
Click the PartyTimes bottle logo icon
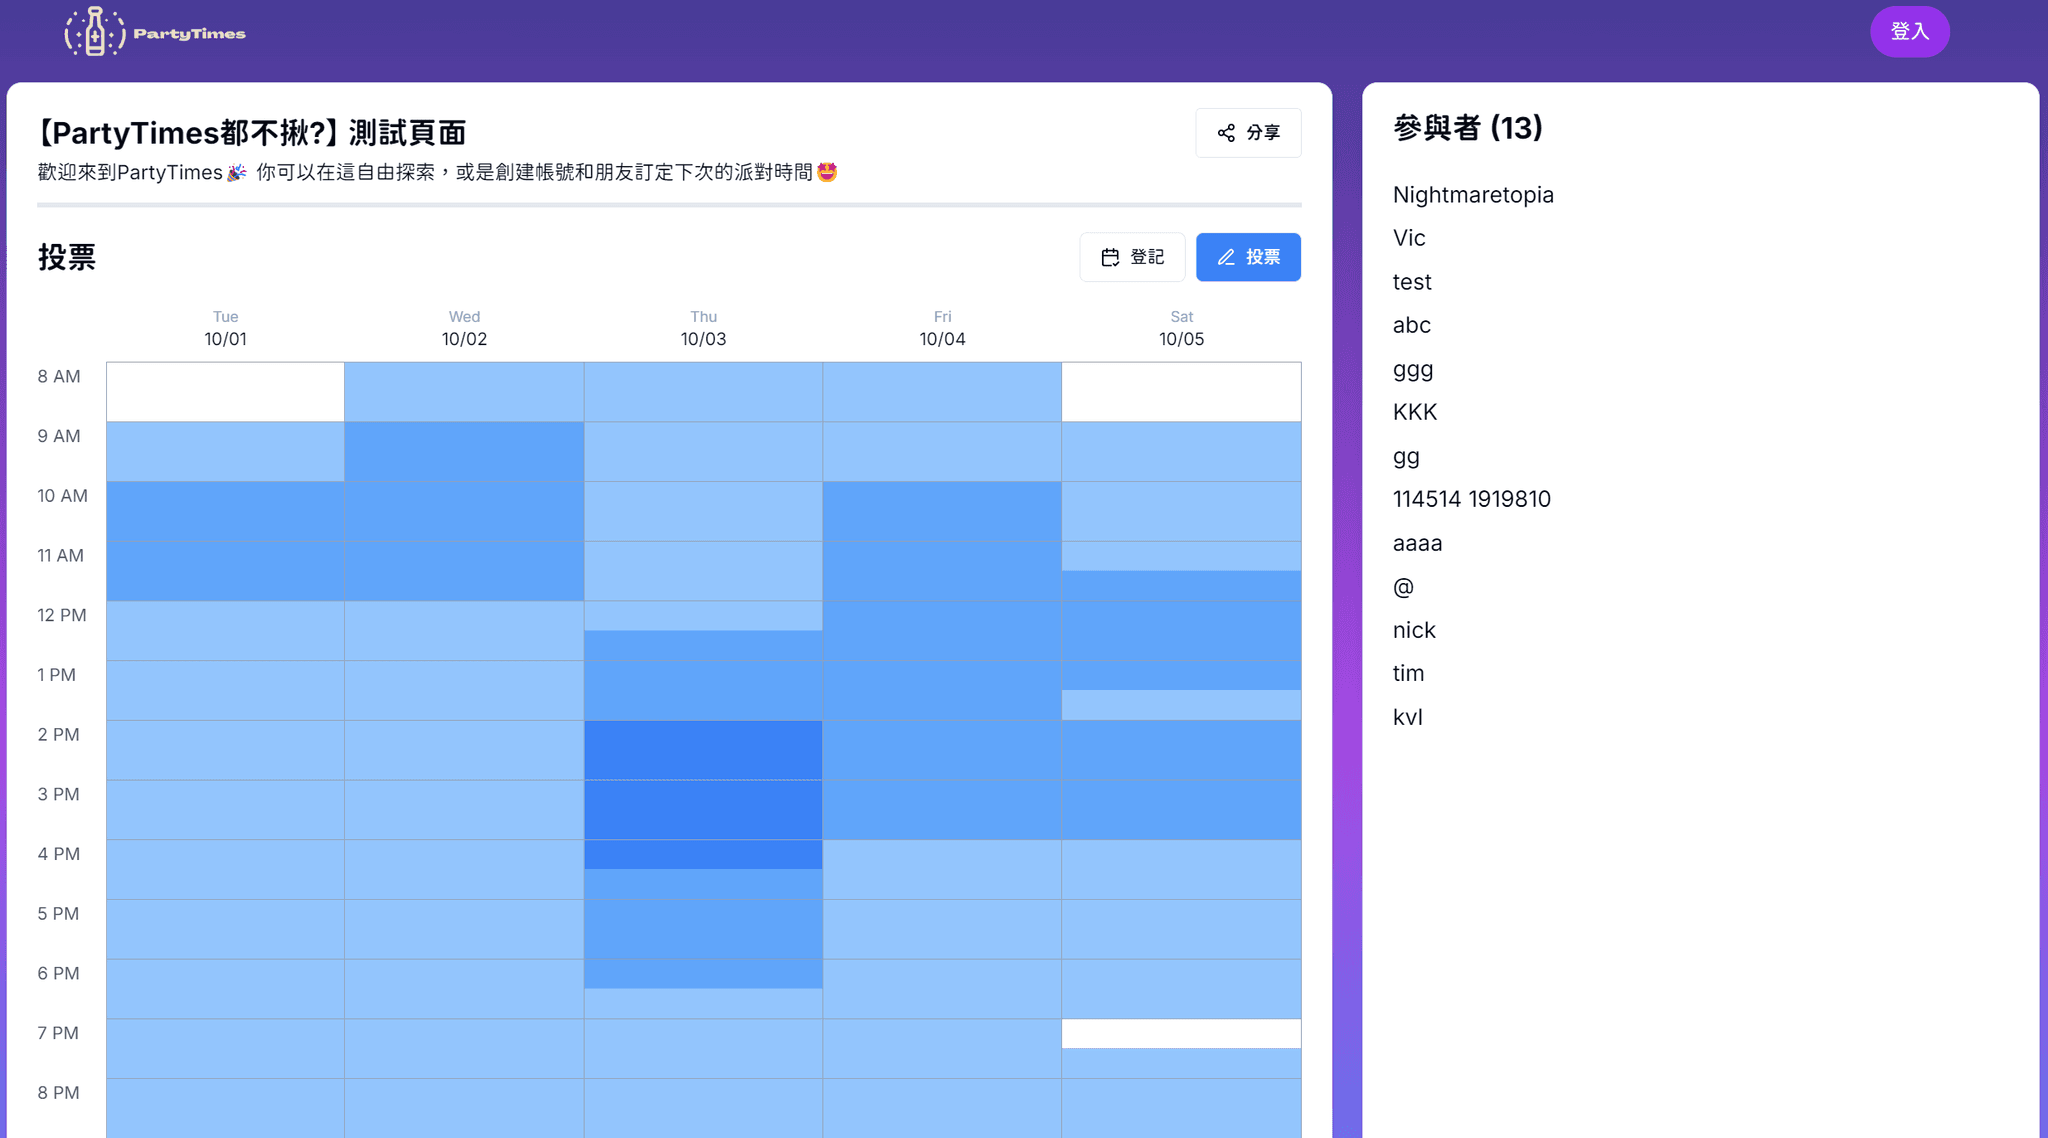tap(95, 31)
